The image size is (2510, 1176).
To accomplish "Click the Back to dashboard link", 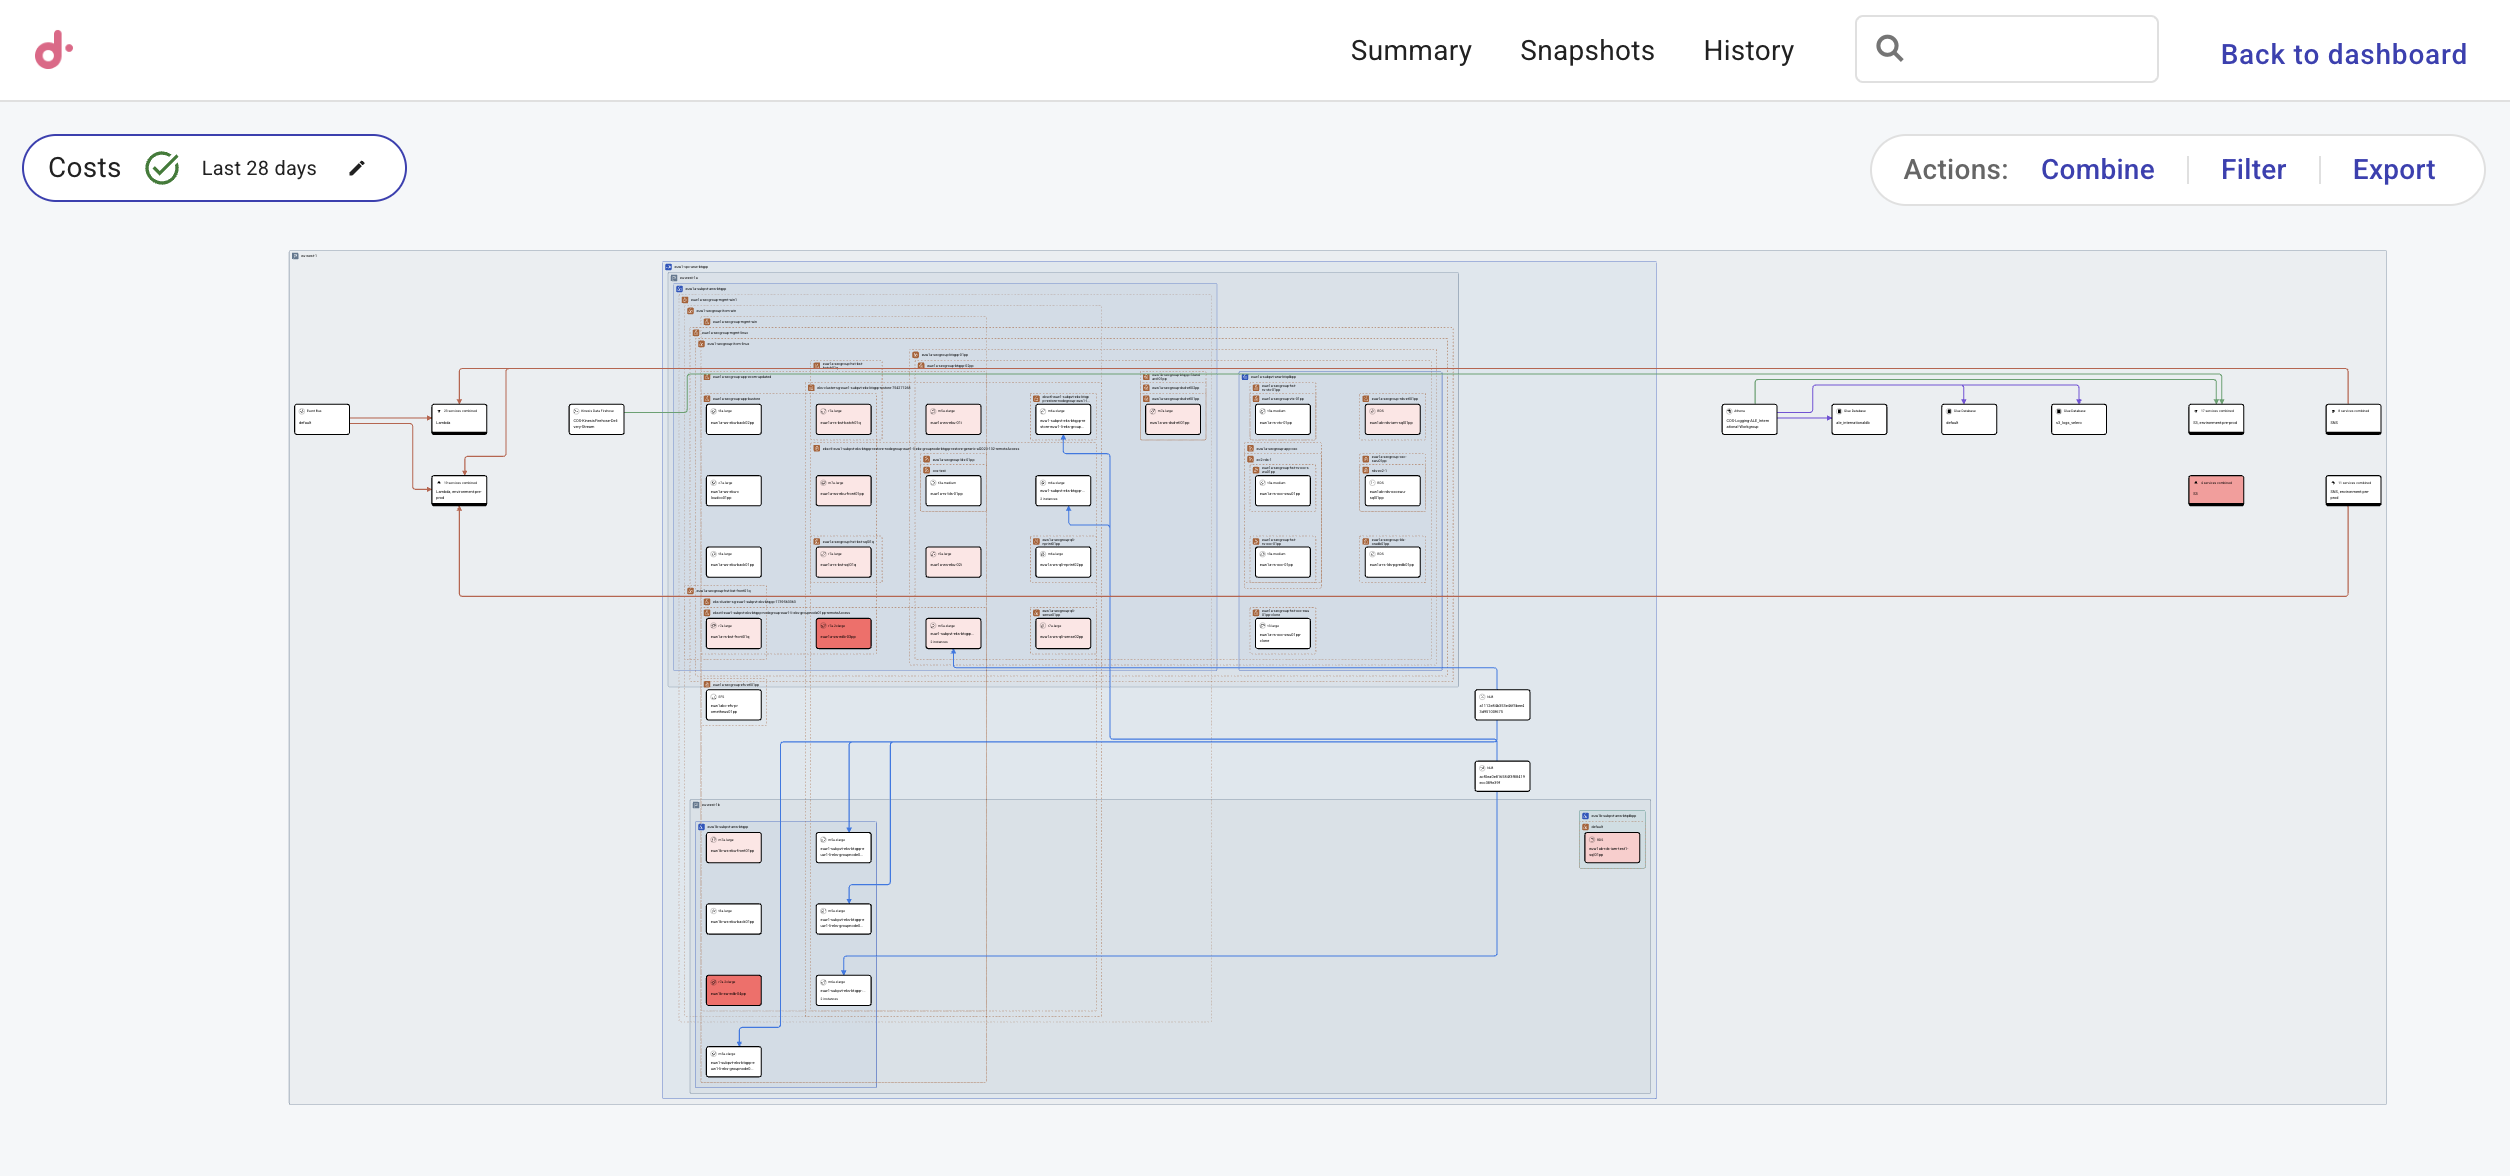I will (2342, 54).
